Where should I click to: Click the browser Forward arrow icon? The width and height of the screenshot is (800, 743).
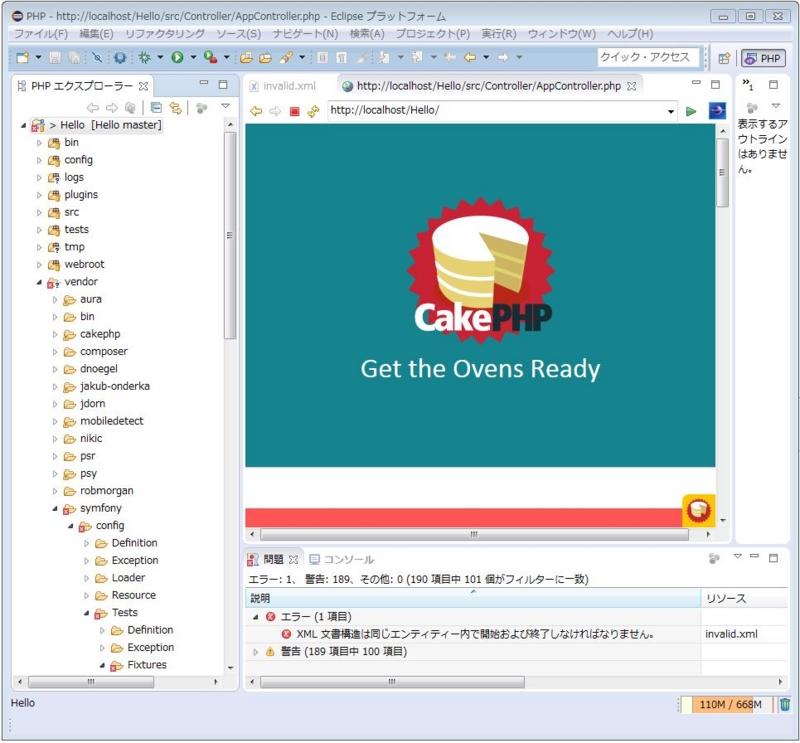[x=275, y=111]
